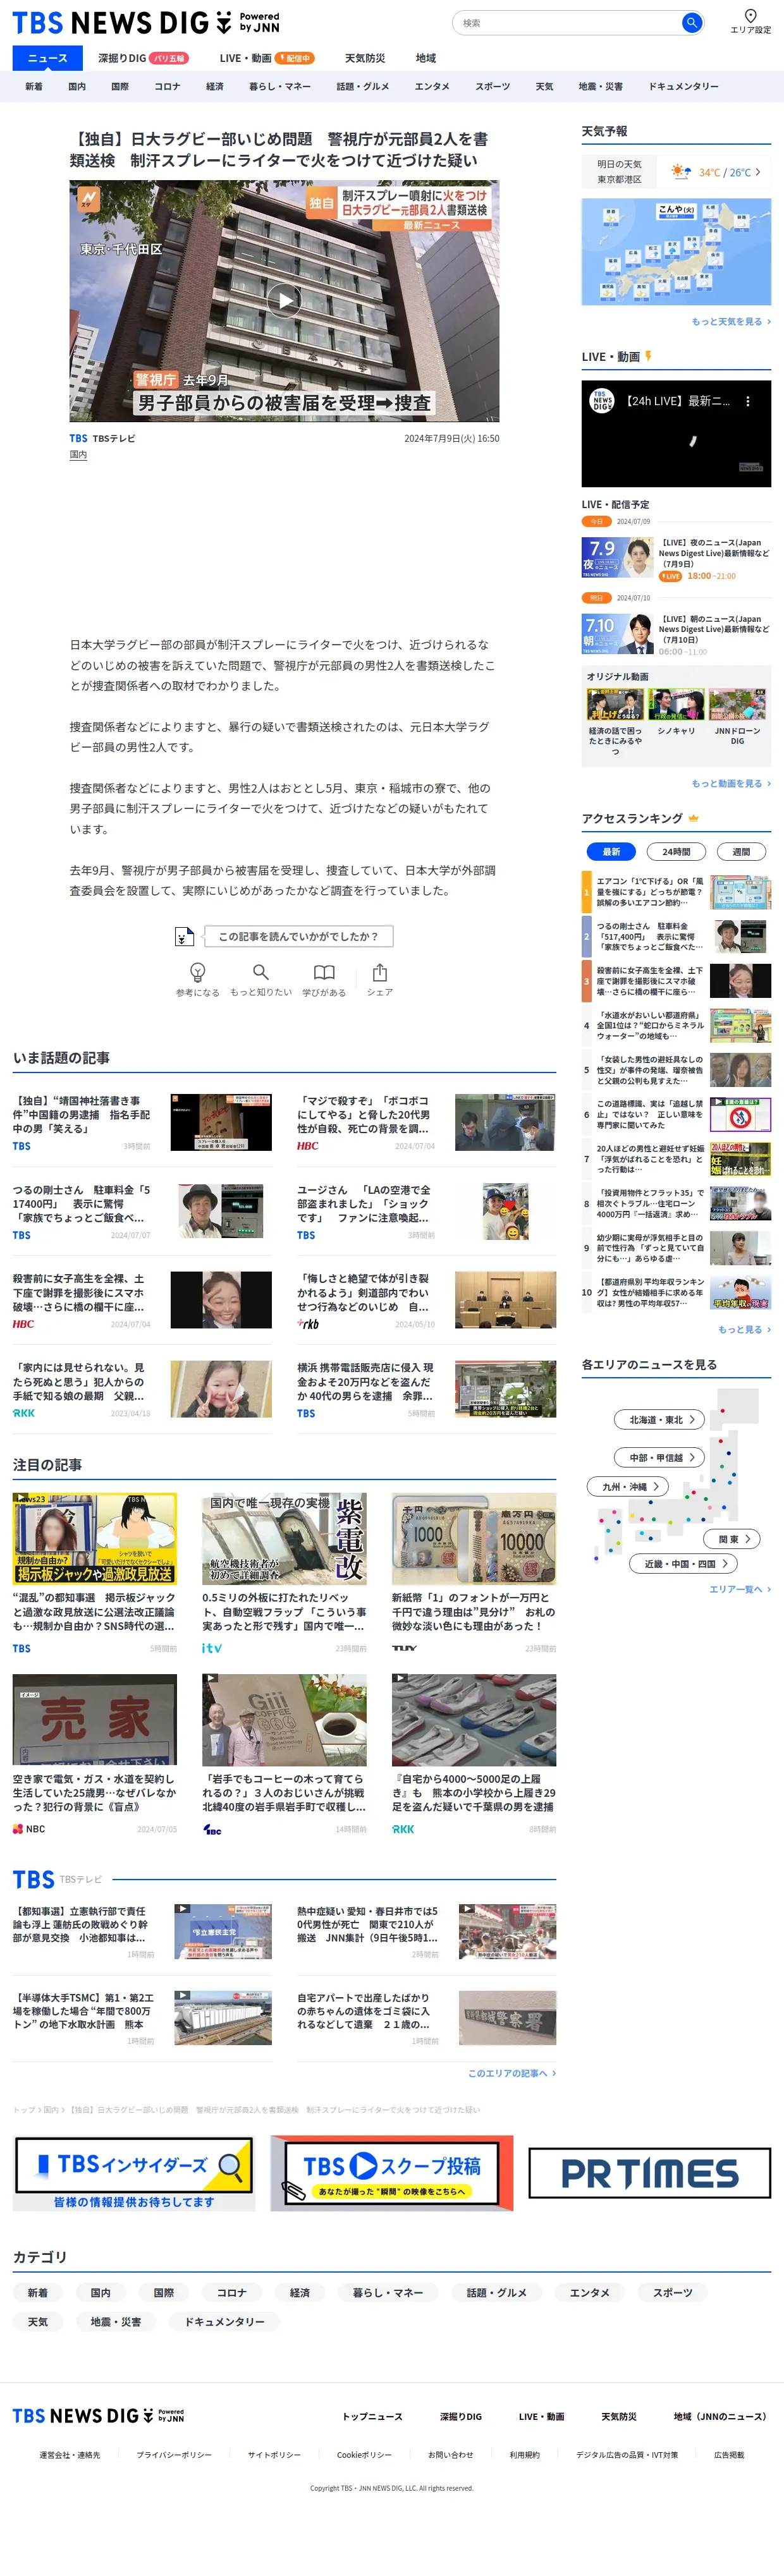This screenshot has height=2576, width=784.
Task: Click the PR TIMES banner
Action: coord(650,2173)
